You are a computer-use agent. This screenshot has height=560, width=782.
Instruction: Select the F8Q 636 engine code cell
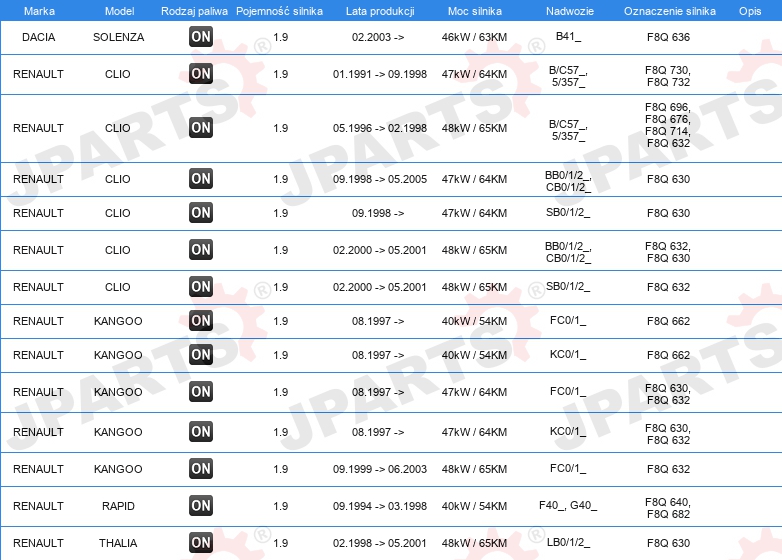pyautogui.click(x=668, y=37)
